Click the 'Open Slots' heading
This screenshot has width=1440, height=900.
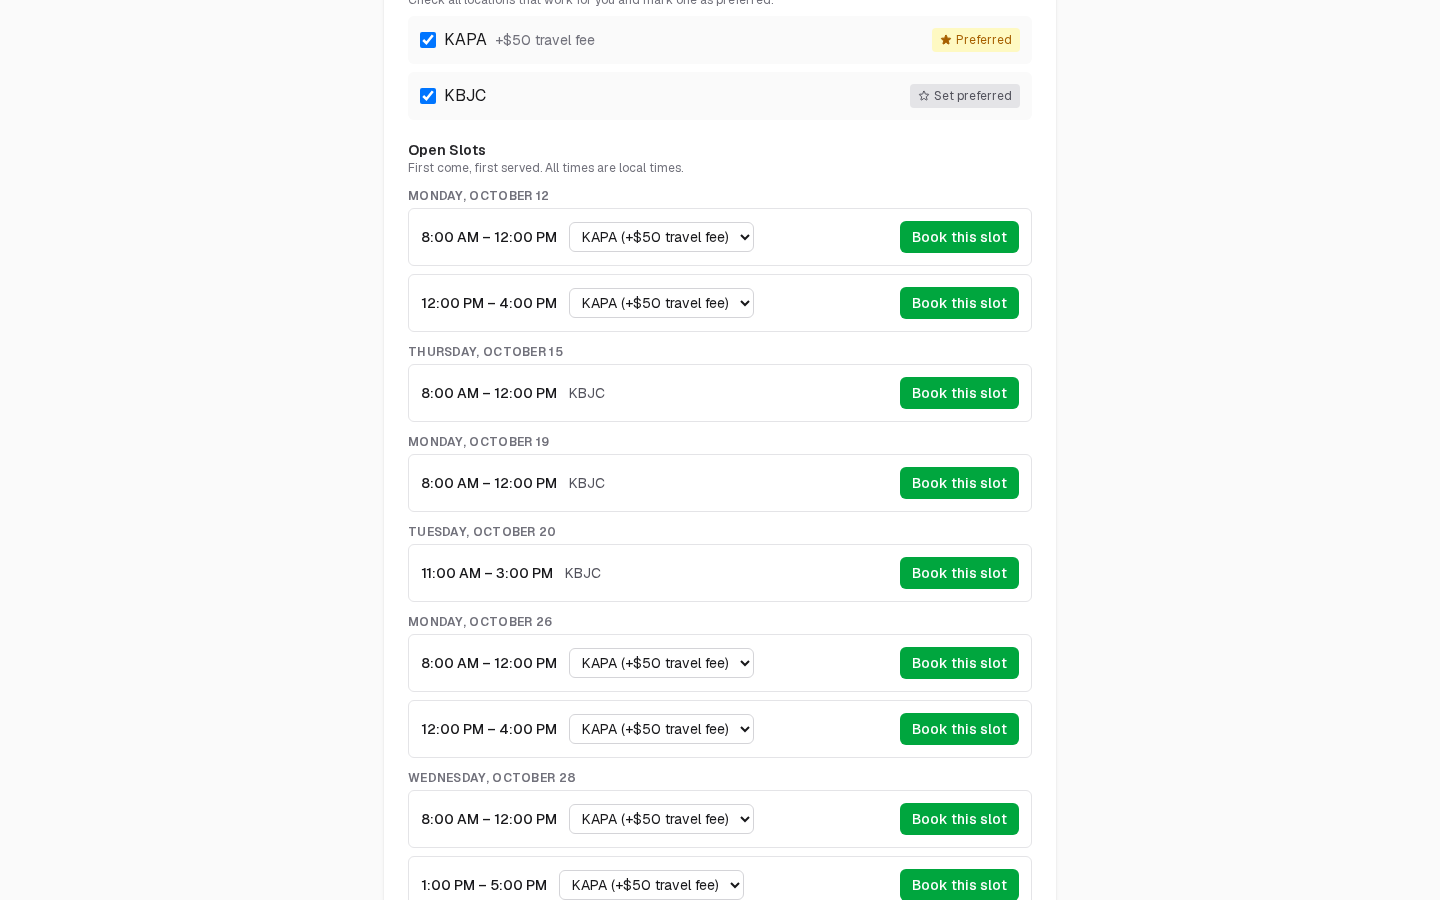pyautogui.click(x=447, y=150)
